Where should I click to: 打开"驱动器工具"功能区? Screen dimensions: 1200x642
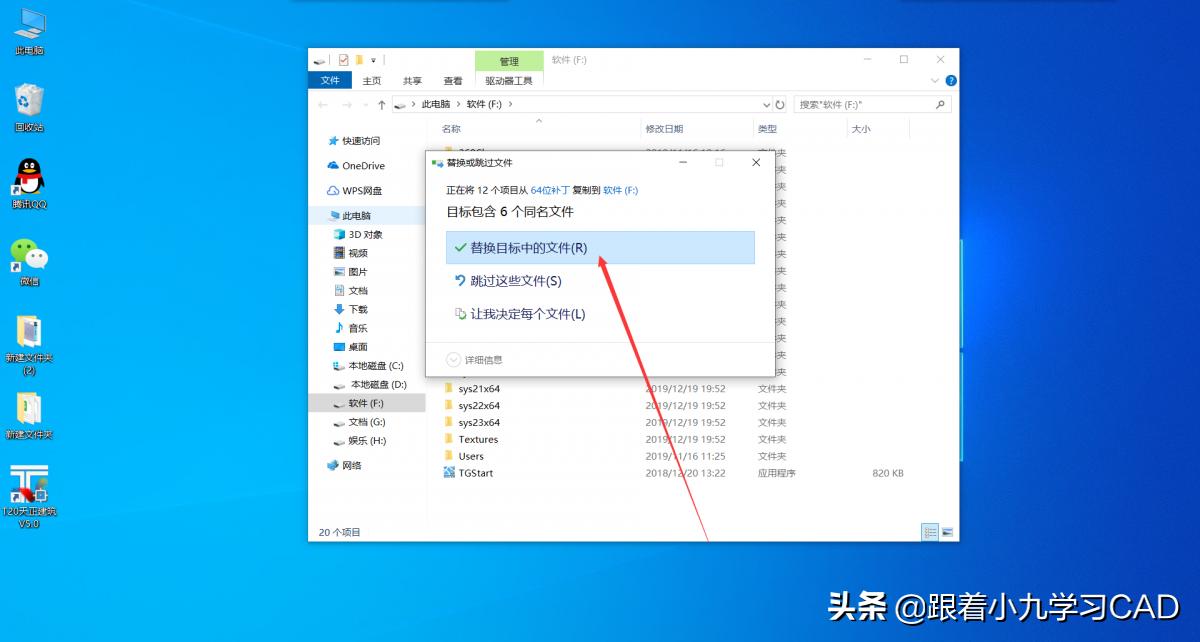click(508, 83)
